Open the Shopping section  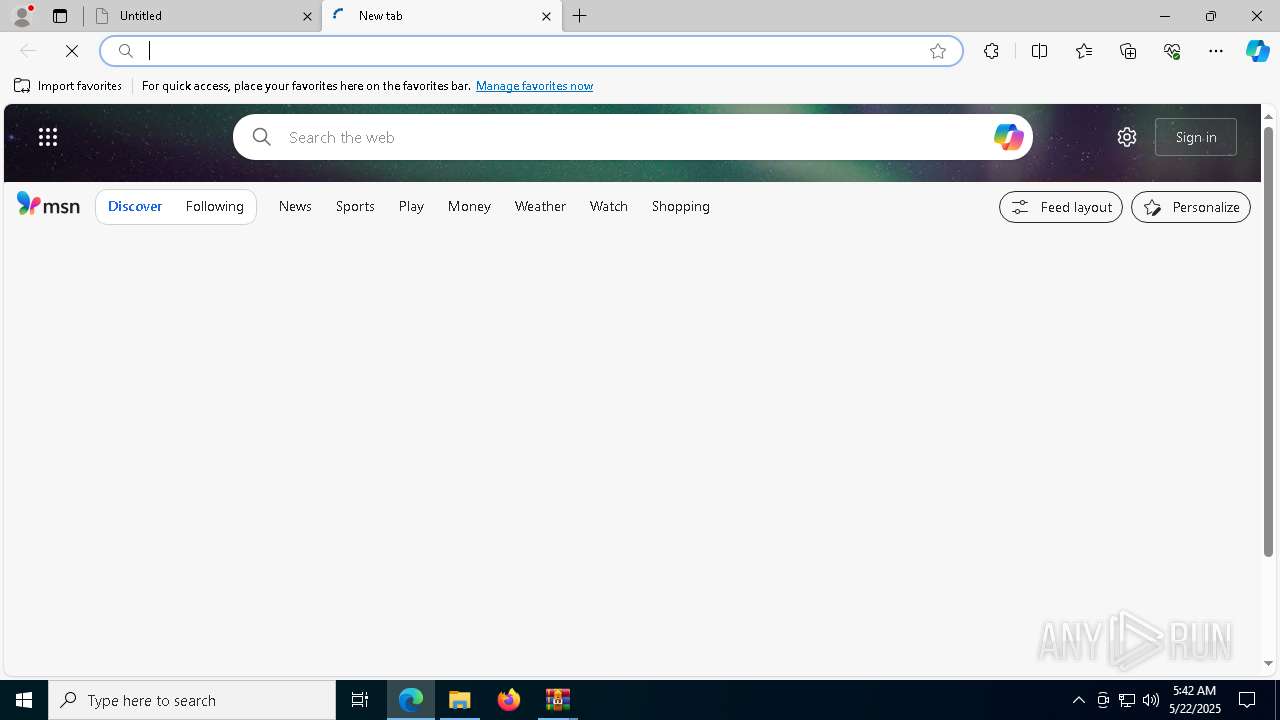681,206
